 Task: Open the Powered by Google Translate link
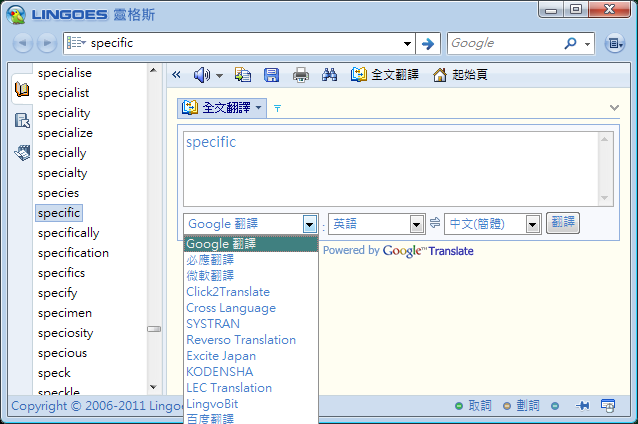pos(398,251)
